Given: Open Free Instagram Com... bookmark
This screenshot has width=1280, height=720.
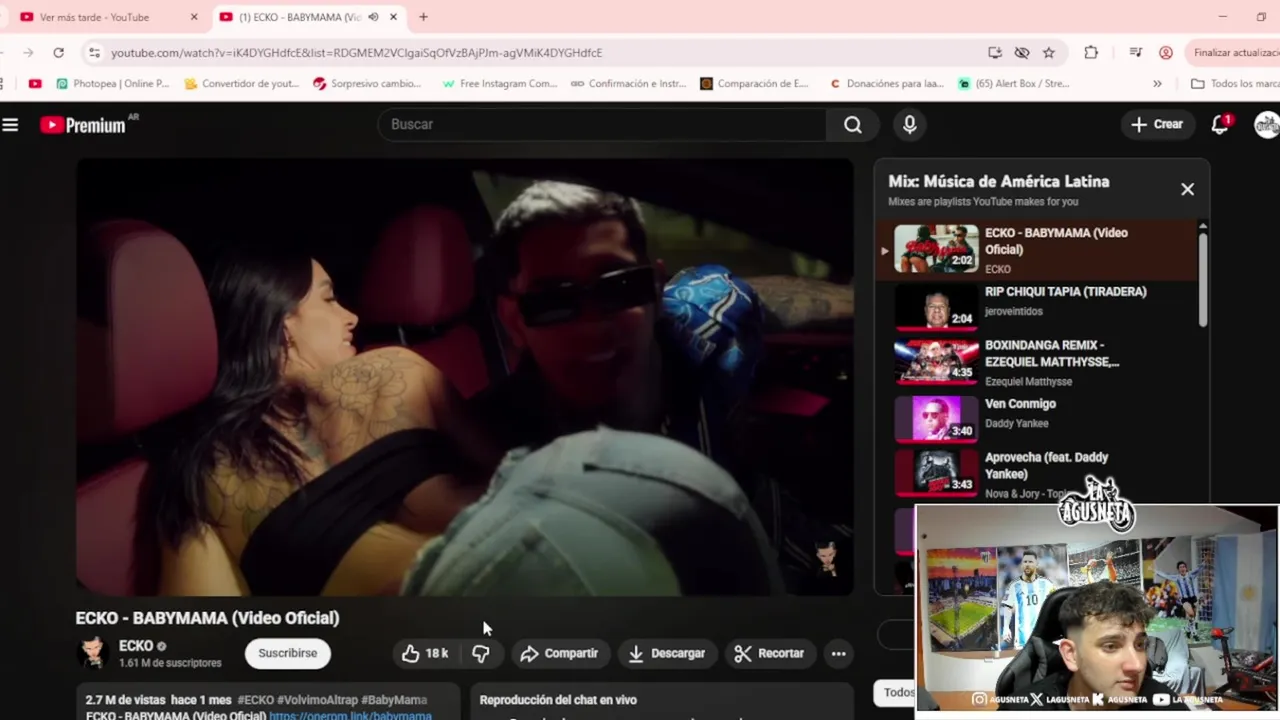Looking at the screenshot, I should point(499,84).
